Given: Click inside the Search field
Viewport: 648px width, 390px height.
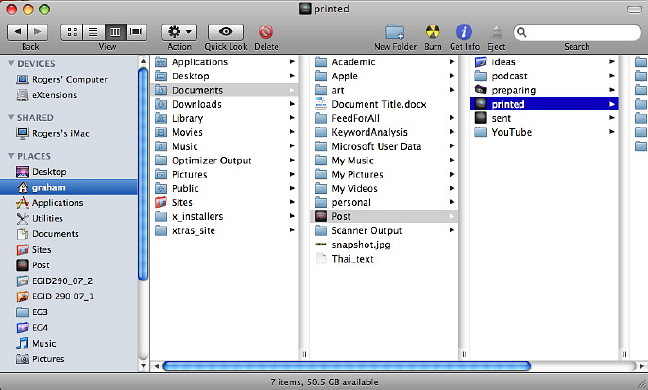Looking at the screenshot, I should pyautogui.click(x=577, y=32).
